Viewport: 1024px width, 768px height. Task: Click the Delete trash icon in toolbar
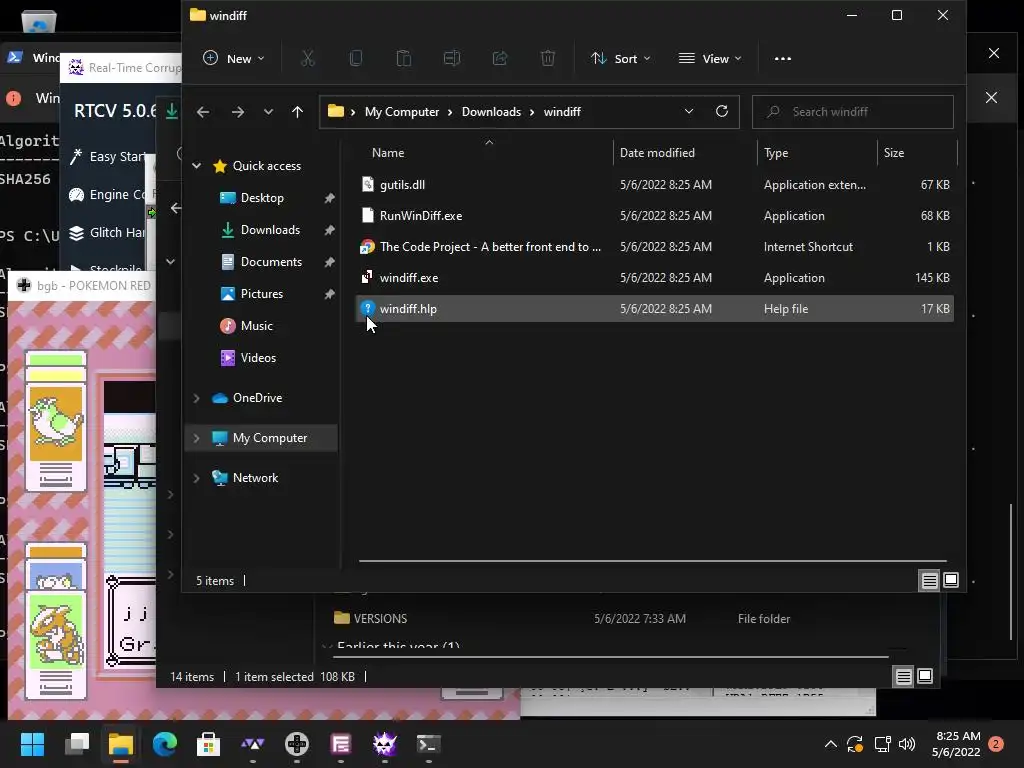548,59
